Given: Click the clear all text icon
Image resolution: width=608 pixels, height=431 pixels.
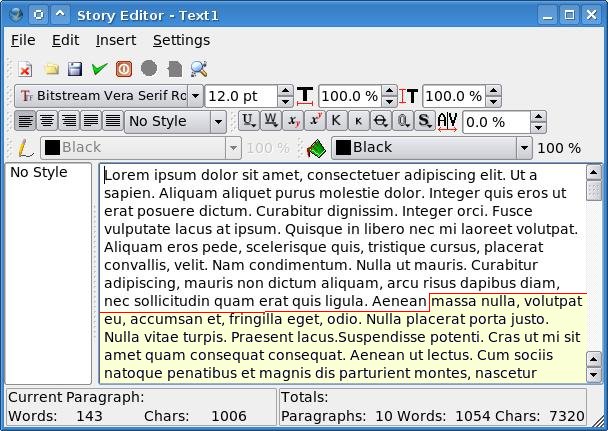Looking at the screenshot, I should click(x=25, y=69).
